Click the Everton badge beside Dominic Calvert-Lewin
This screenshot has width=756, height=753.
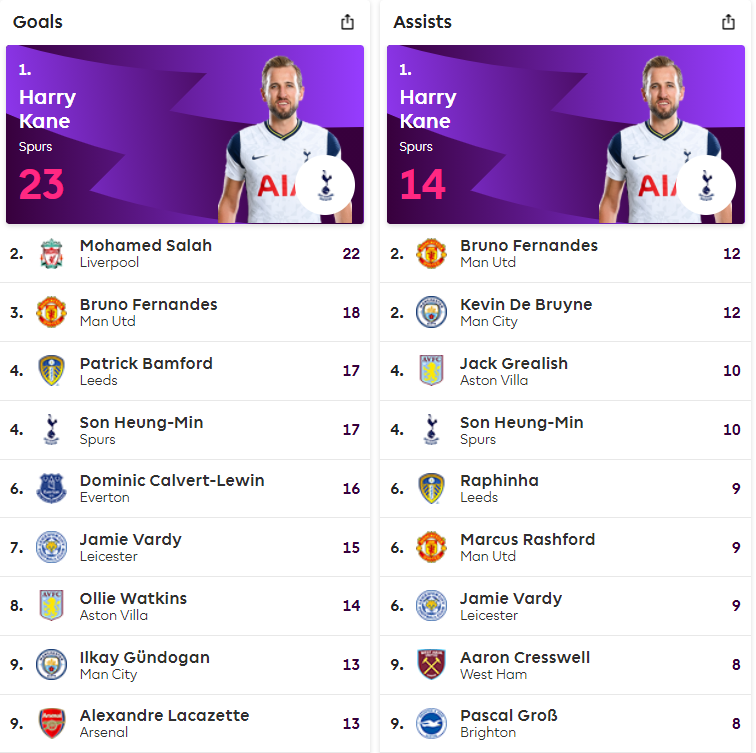52,488
